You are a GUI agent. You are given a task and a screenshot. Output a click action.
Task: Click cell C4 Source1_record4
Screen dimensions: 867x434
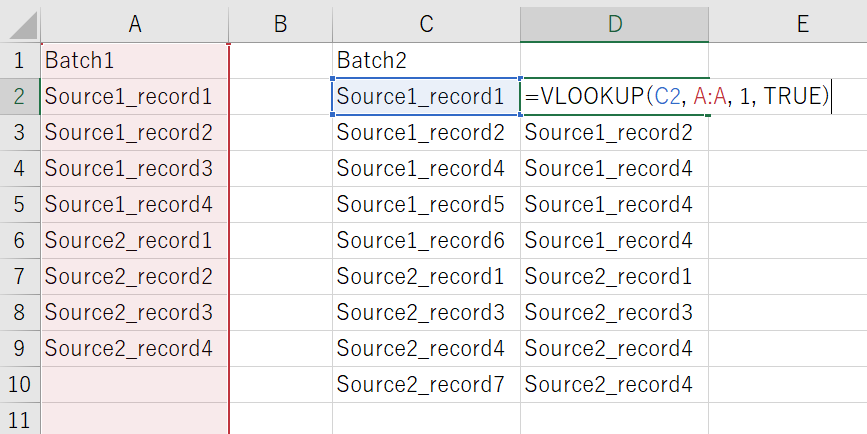click(x=426, y=168)
